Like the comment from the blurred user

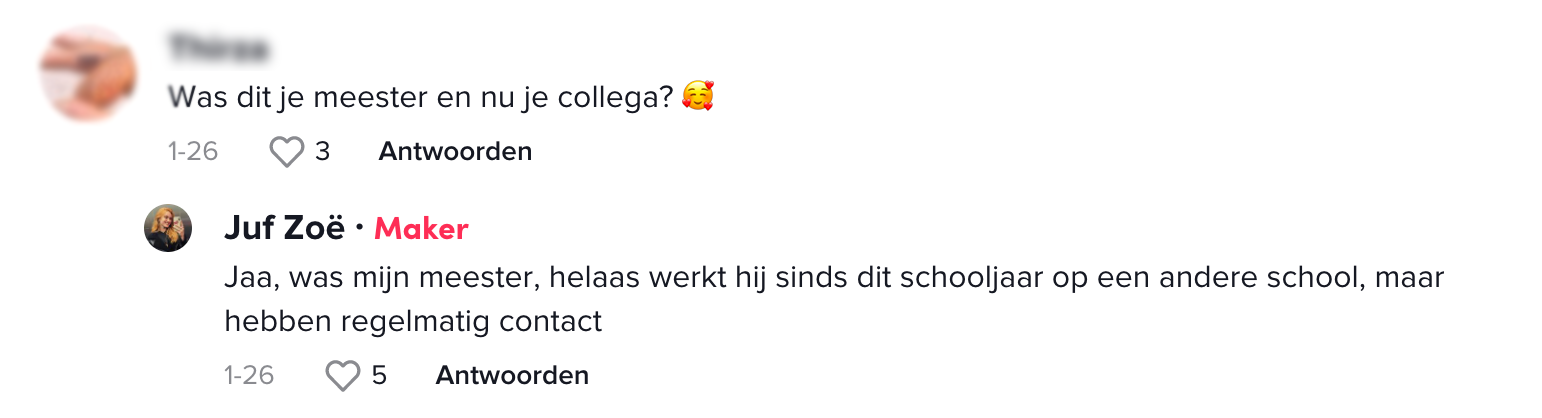click(x=287, y=152)
